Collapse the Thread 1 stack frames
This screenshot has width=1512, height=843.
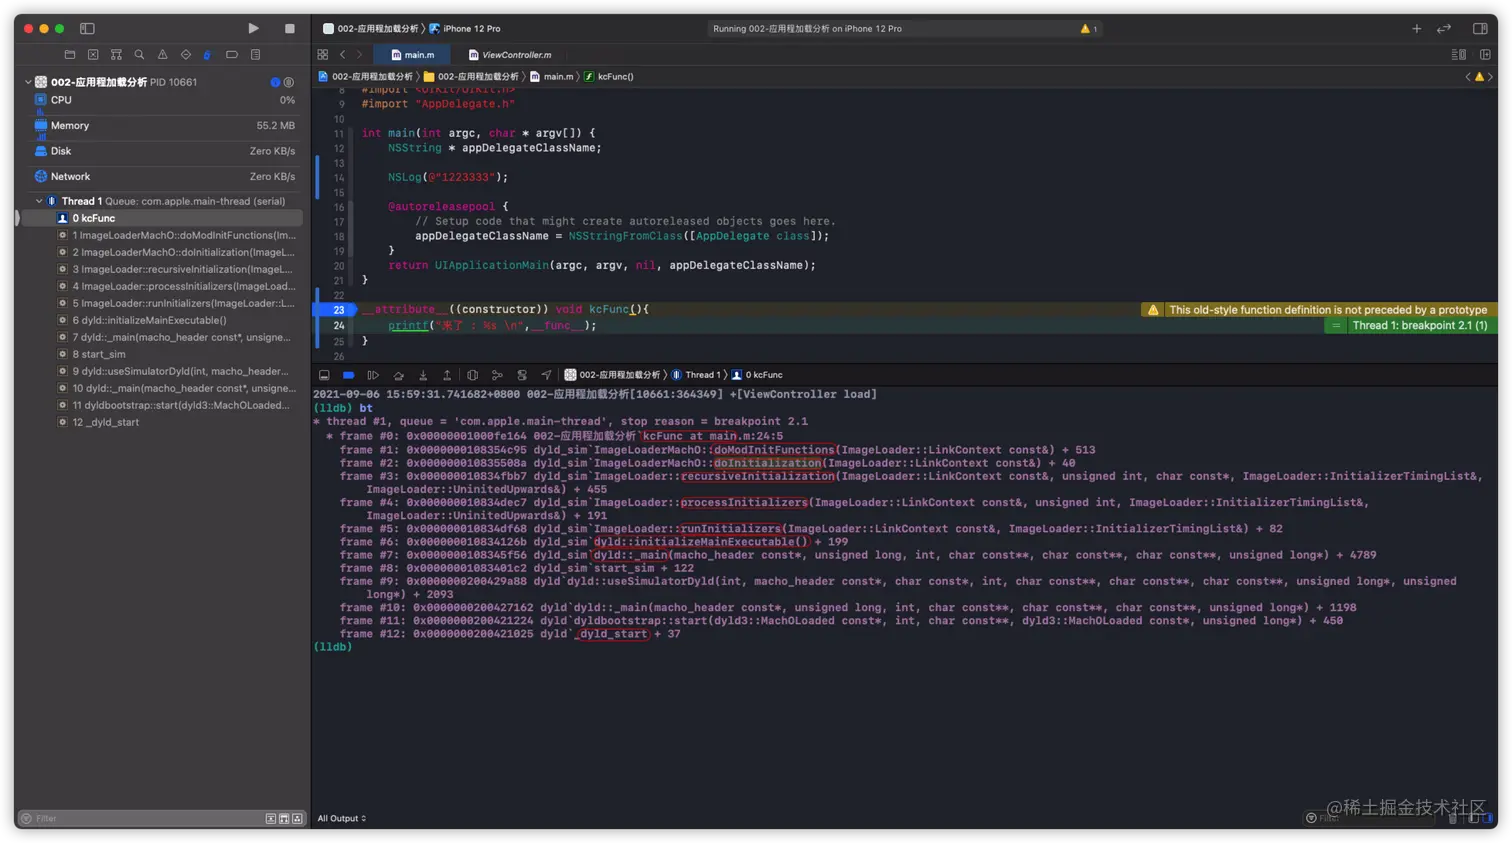[x=39, y=201]
